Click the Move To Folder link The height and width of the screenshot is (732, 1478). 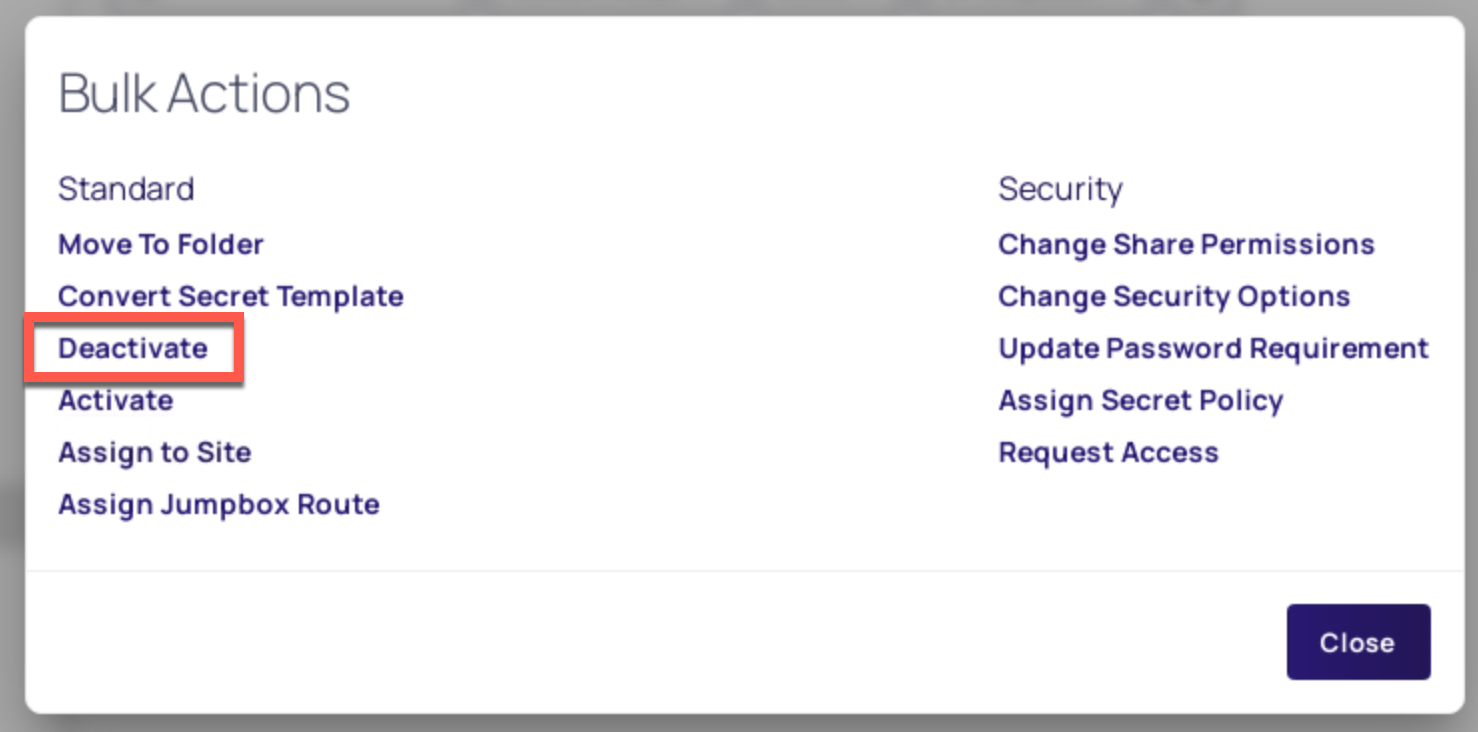click(x=160, y=245)
